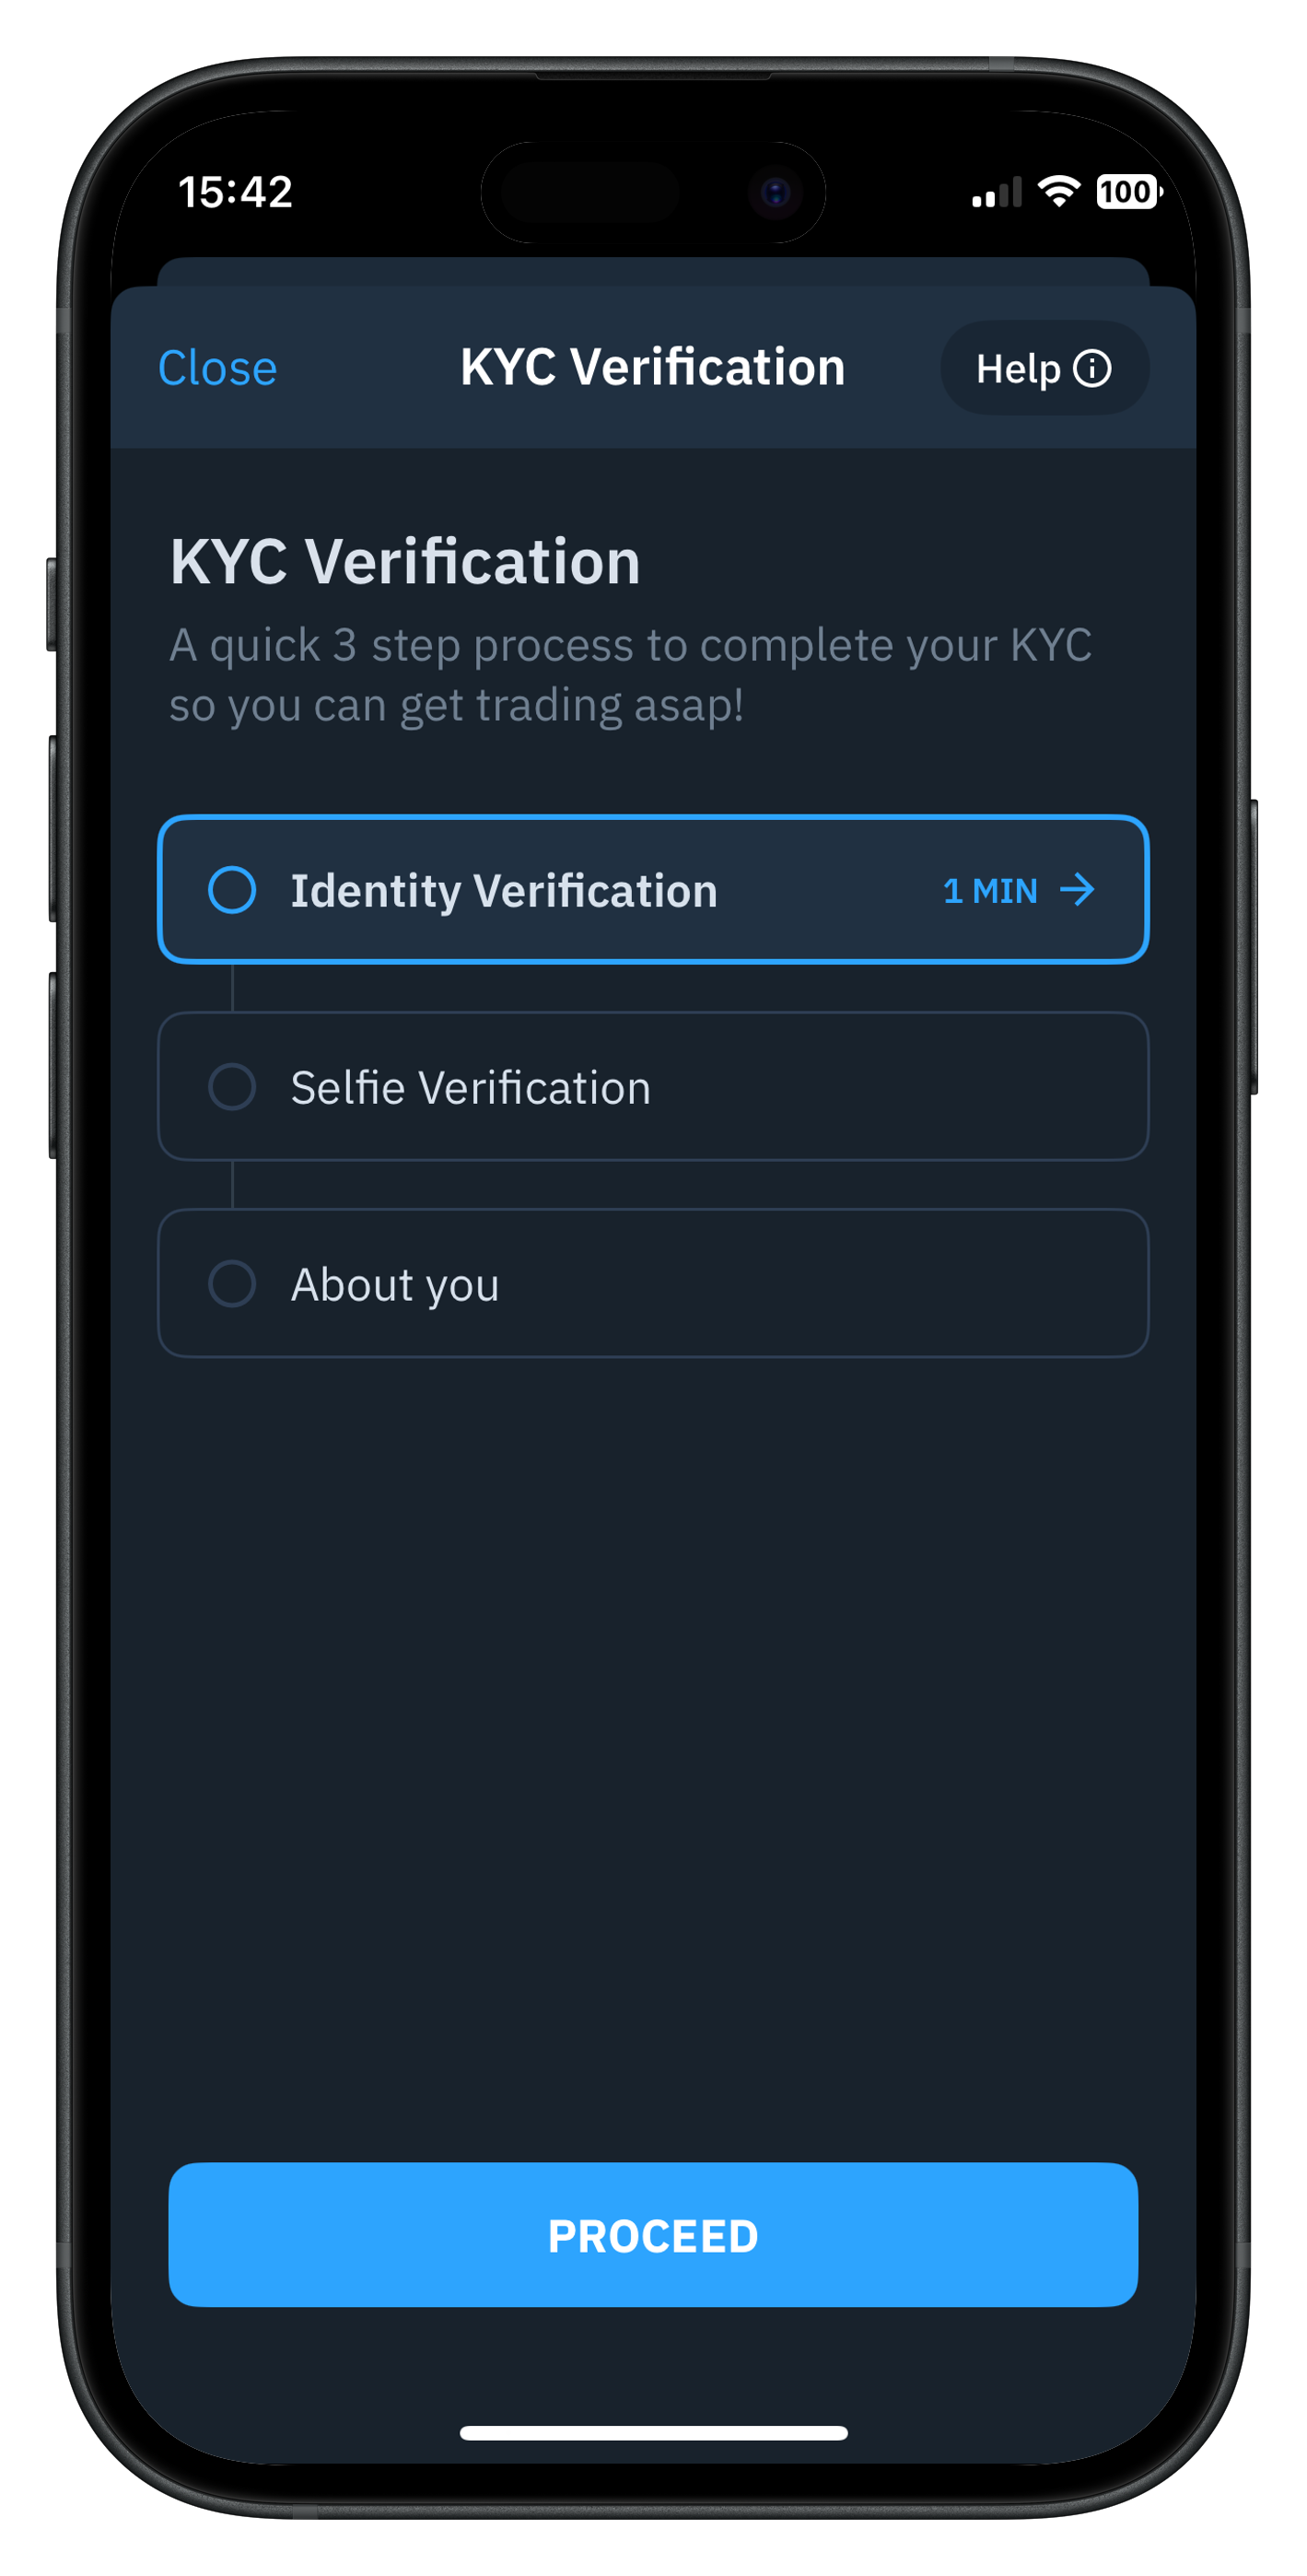Open the Selfie Verification step row
The image size is (1307, 2576).
[x=653, y=1086]
